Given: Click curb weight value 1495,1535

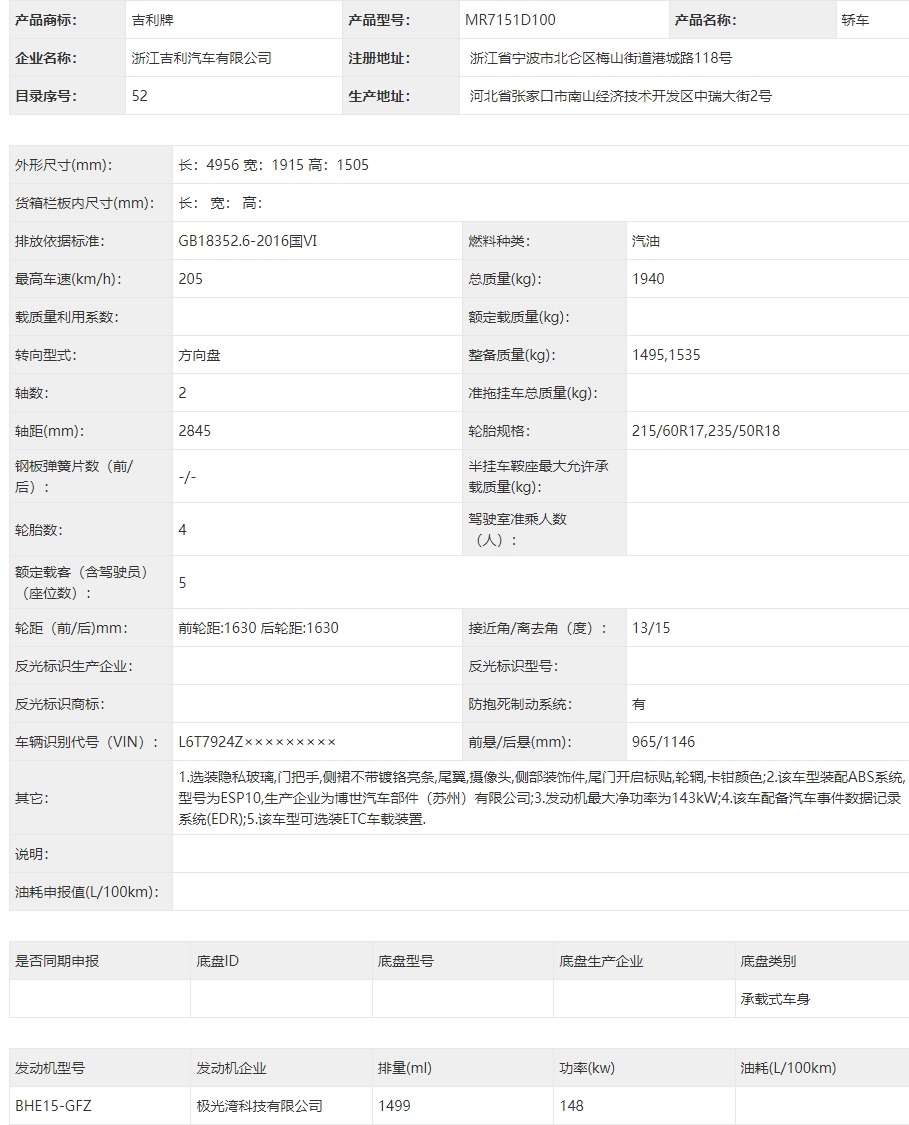Looking at the screenshot, I should [x=666, y=355].
